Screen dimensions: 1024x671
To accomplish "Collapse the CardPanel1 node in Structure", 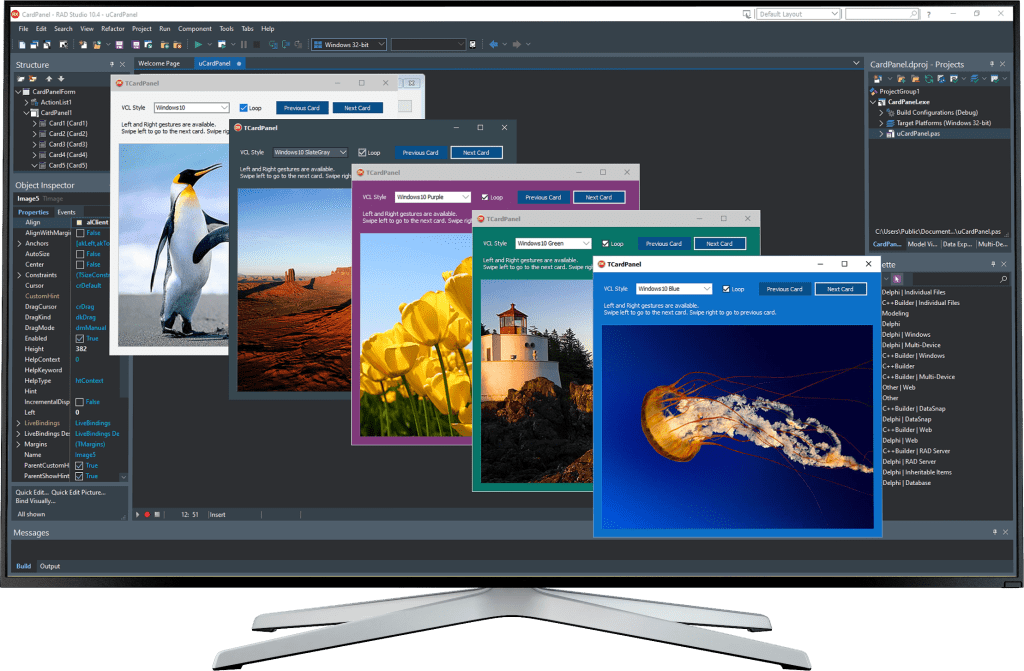I will 26,113.
